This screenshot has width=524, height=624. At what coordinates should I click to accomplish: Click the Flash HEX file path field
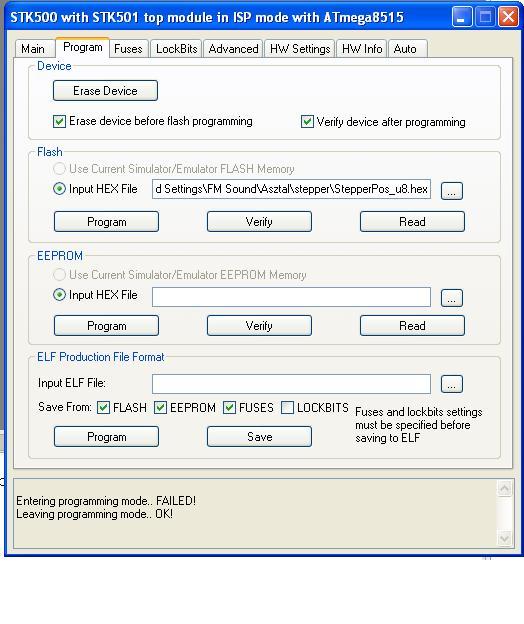coord(291,189)
